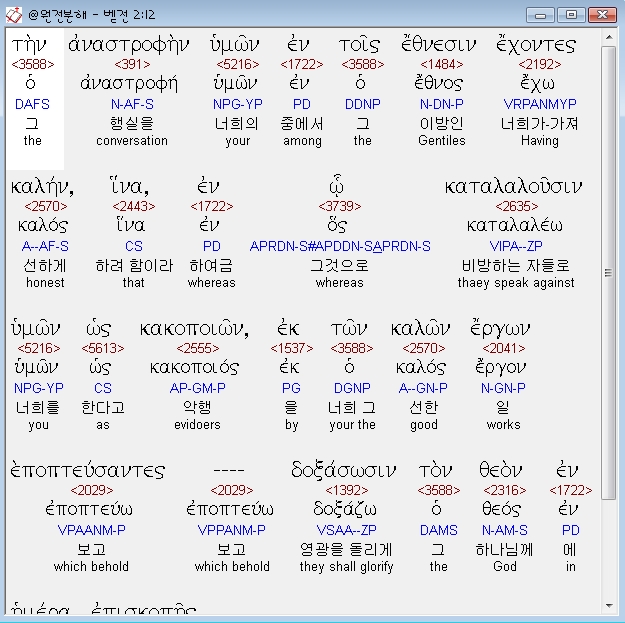625x623 pixels.
Task: Click parsing code VIPA--ZP
Action: coord(516,246)
